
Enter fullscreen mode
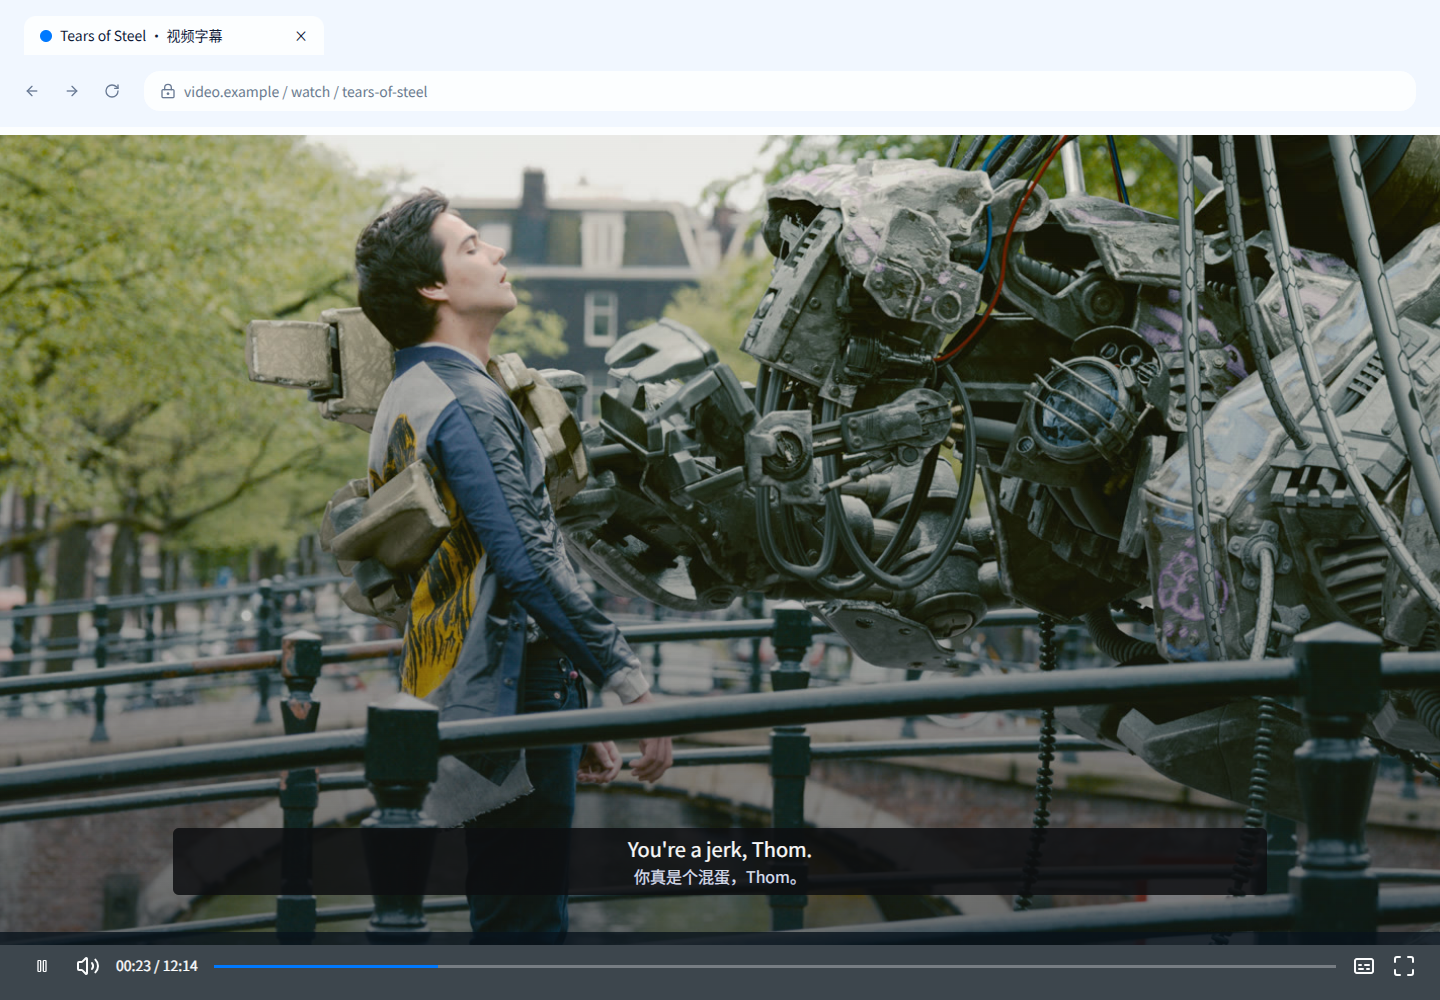click(x=1404, y=966)
